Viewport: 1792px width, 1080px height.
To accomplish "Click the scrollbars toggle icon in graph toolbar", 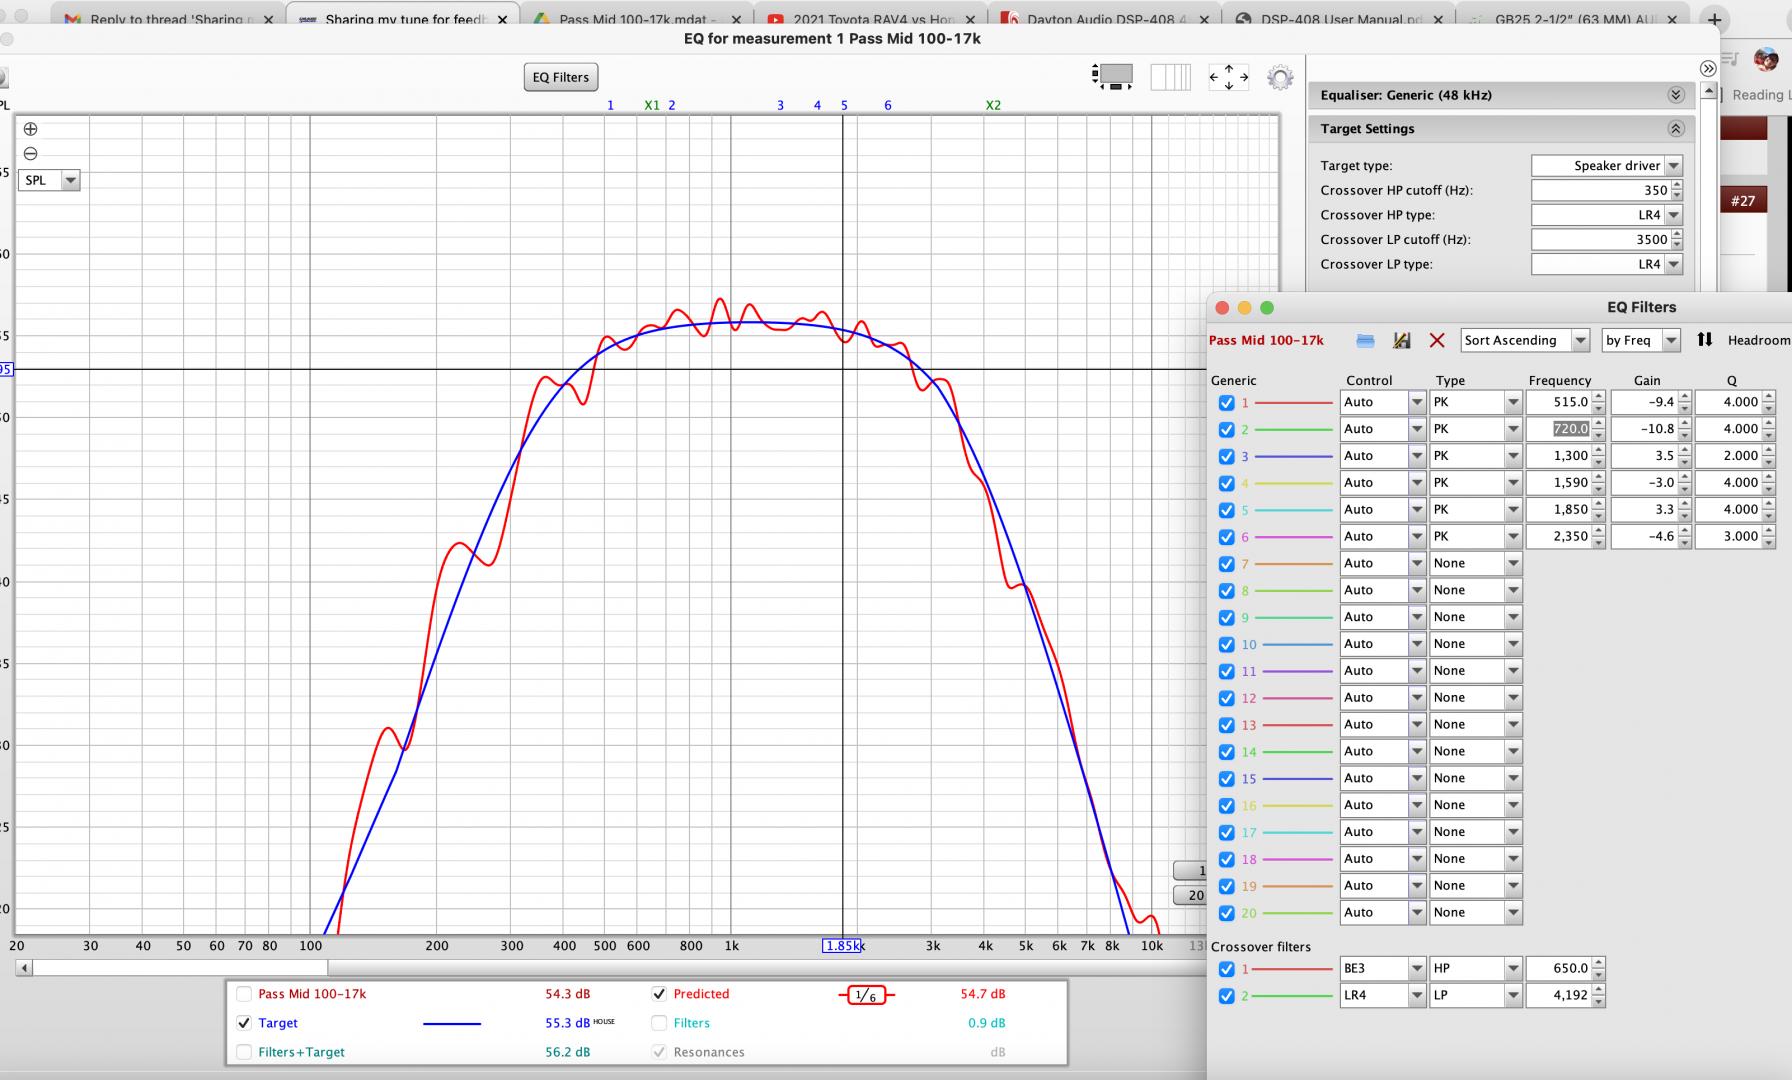I will pyautogui.click(x=1112, y=77).
